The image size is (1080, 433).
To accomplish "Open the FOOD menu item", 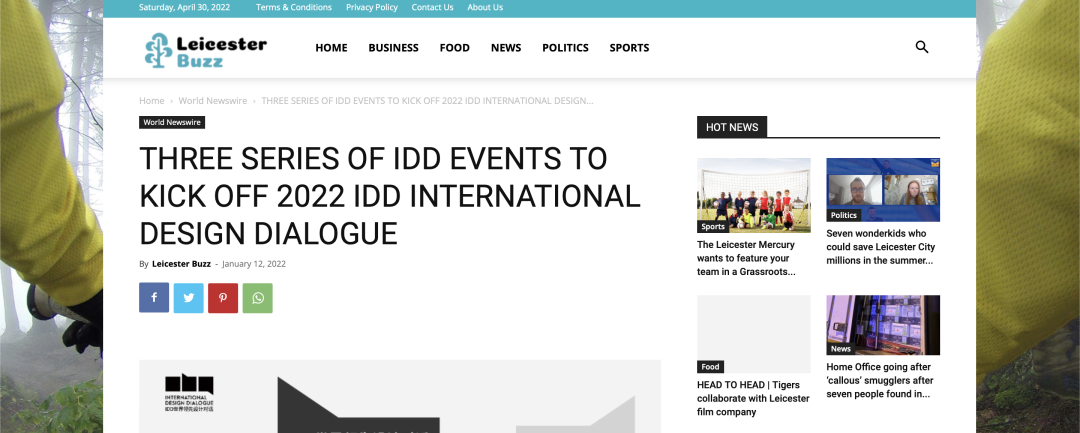I will [455, 47].
